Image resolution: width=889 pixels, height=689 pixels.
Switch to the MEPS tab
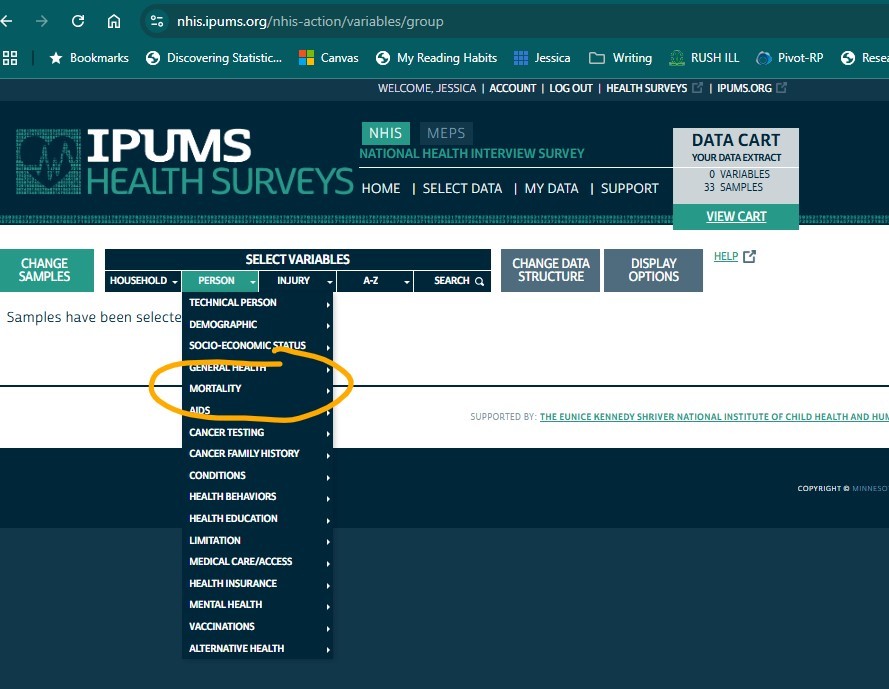446,133
